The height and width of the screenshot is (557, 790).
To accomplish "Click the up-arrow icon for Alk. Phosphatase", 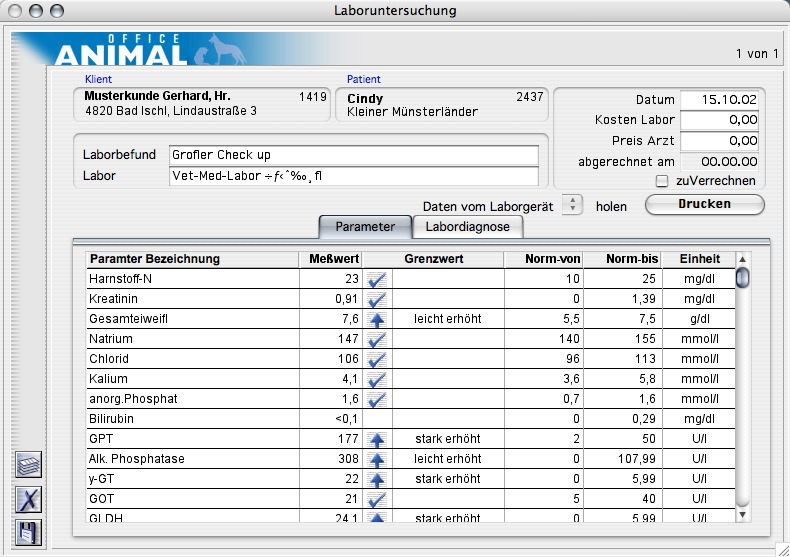I will [377, 459].
